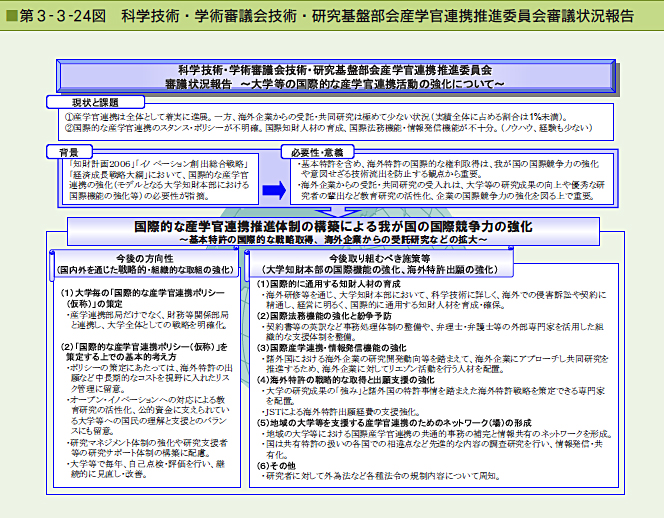Click '(2)国際法務機能の強化と紛争予防' heading
Screen dimensions: 664x518
(x=324, y=316)
